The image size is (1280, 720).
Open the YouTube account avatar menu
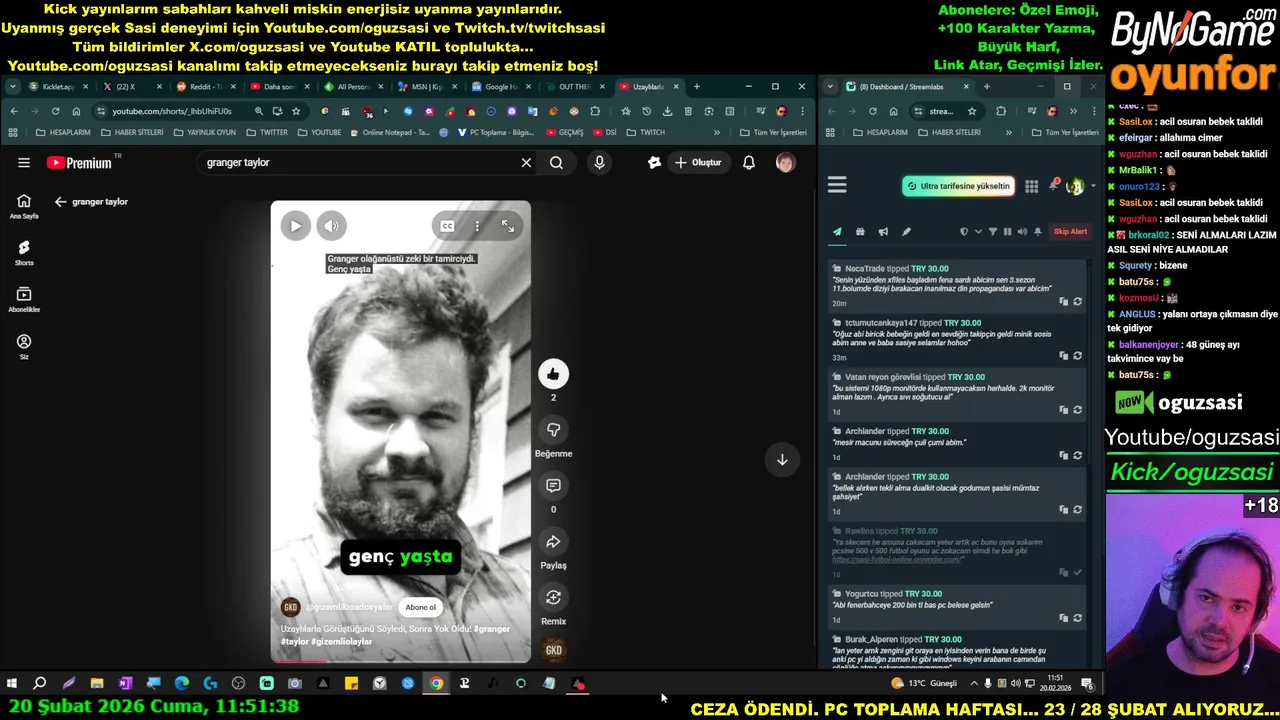(x=786, y=162)
